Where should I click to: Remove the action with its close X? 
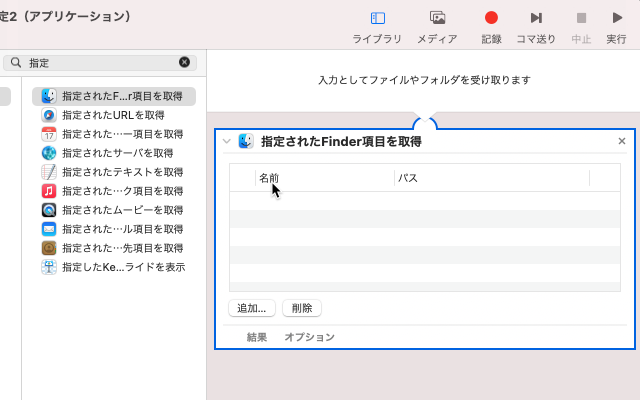coord(622,142)
